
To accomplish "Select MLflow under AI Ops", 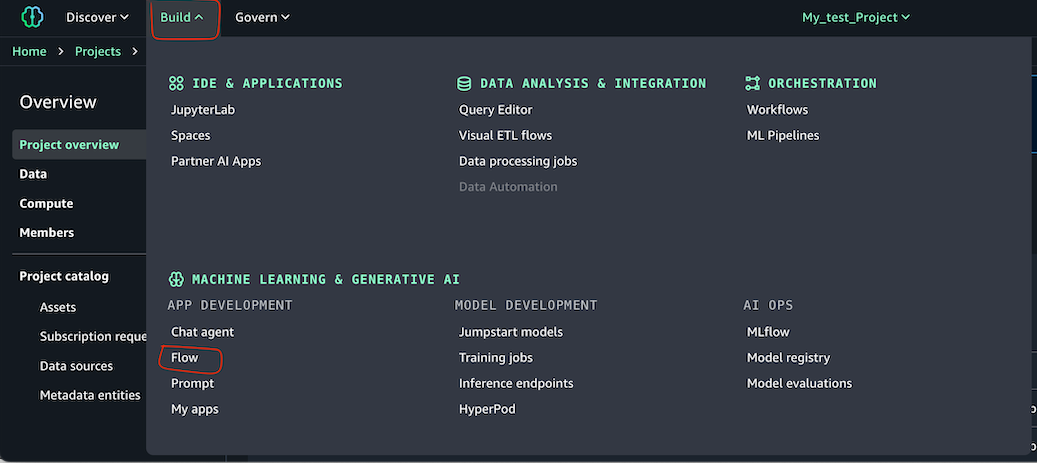I will tap(768, 332).
